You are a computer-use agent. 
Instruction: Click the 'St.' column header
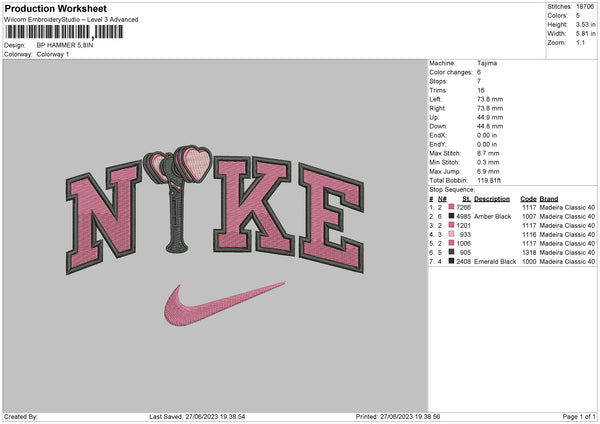pyautogui.click(x=466, y=199)
